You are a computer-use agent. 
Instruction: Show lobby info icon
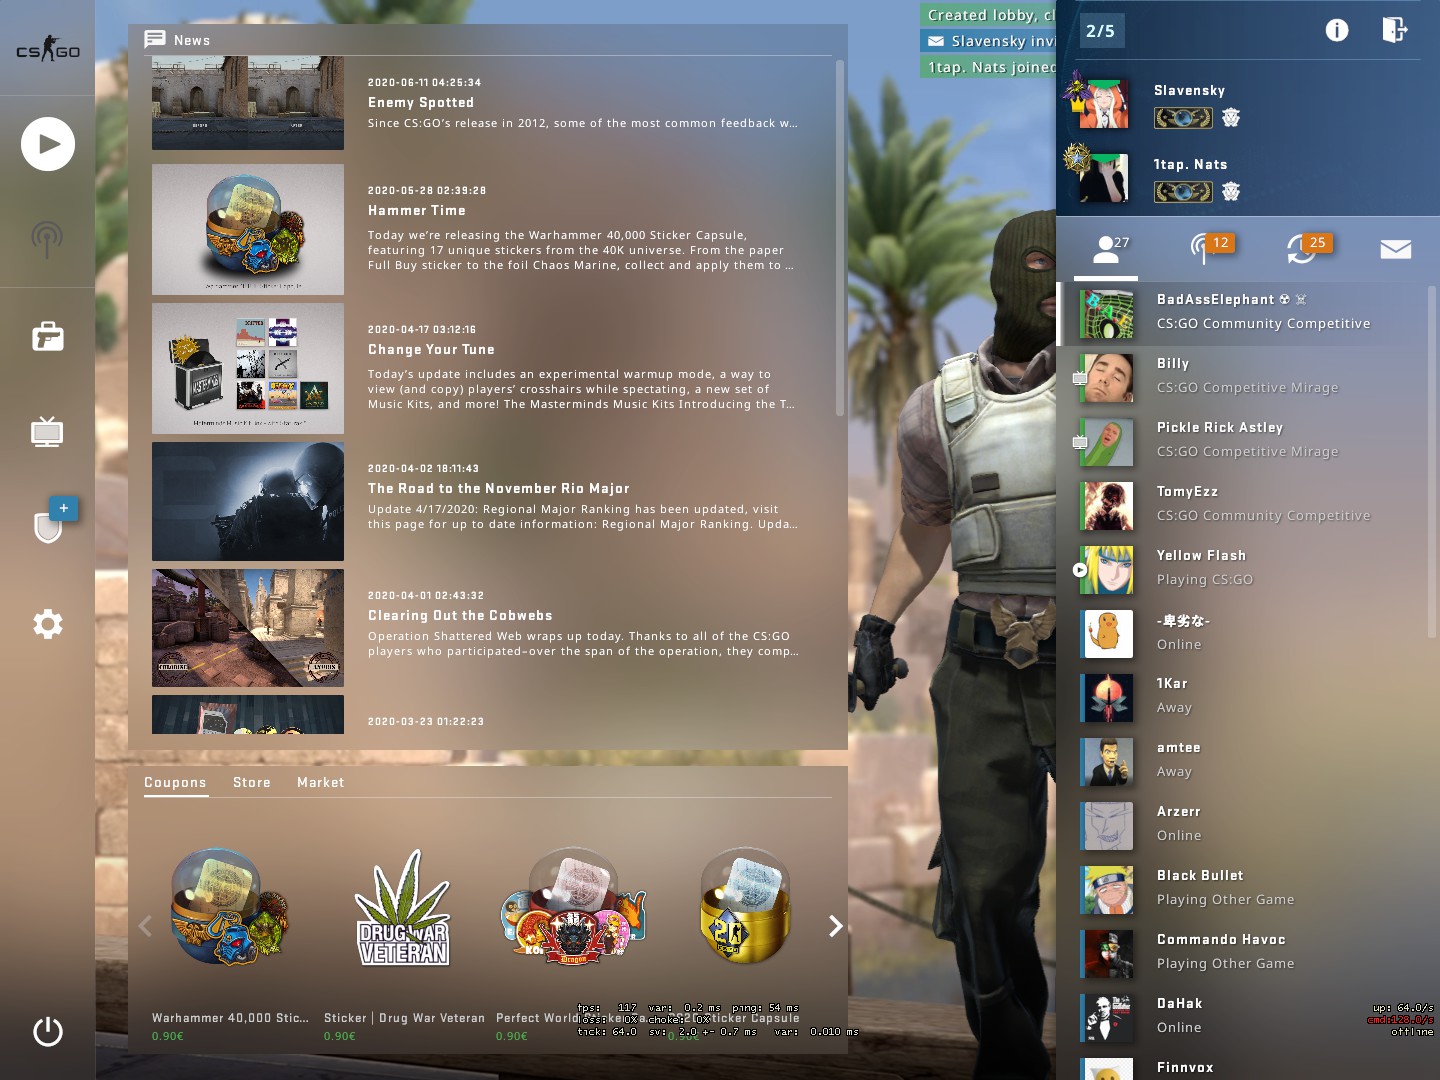(1337, 30)
